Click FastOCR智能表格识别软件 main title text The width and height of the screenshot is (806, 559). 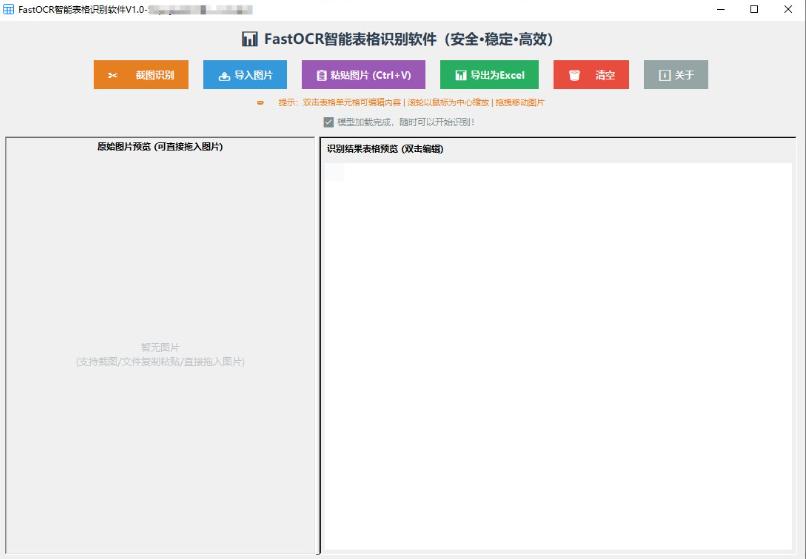tap(409, 39)
